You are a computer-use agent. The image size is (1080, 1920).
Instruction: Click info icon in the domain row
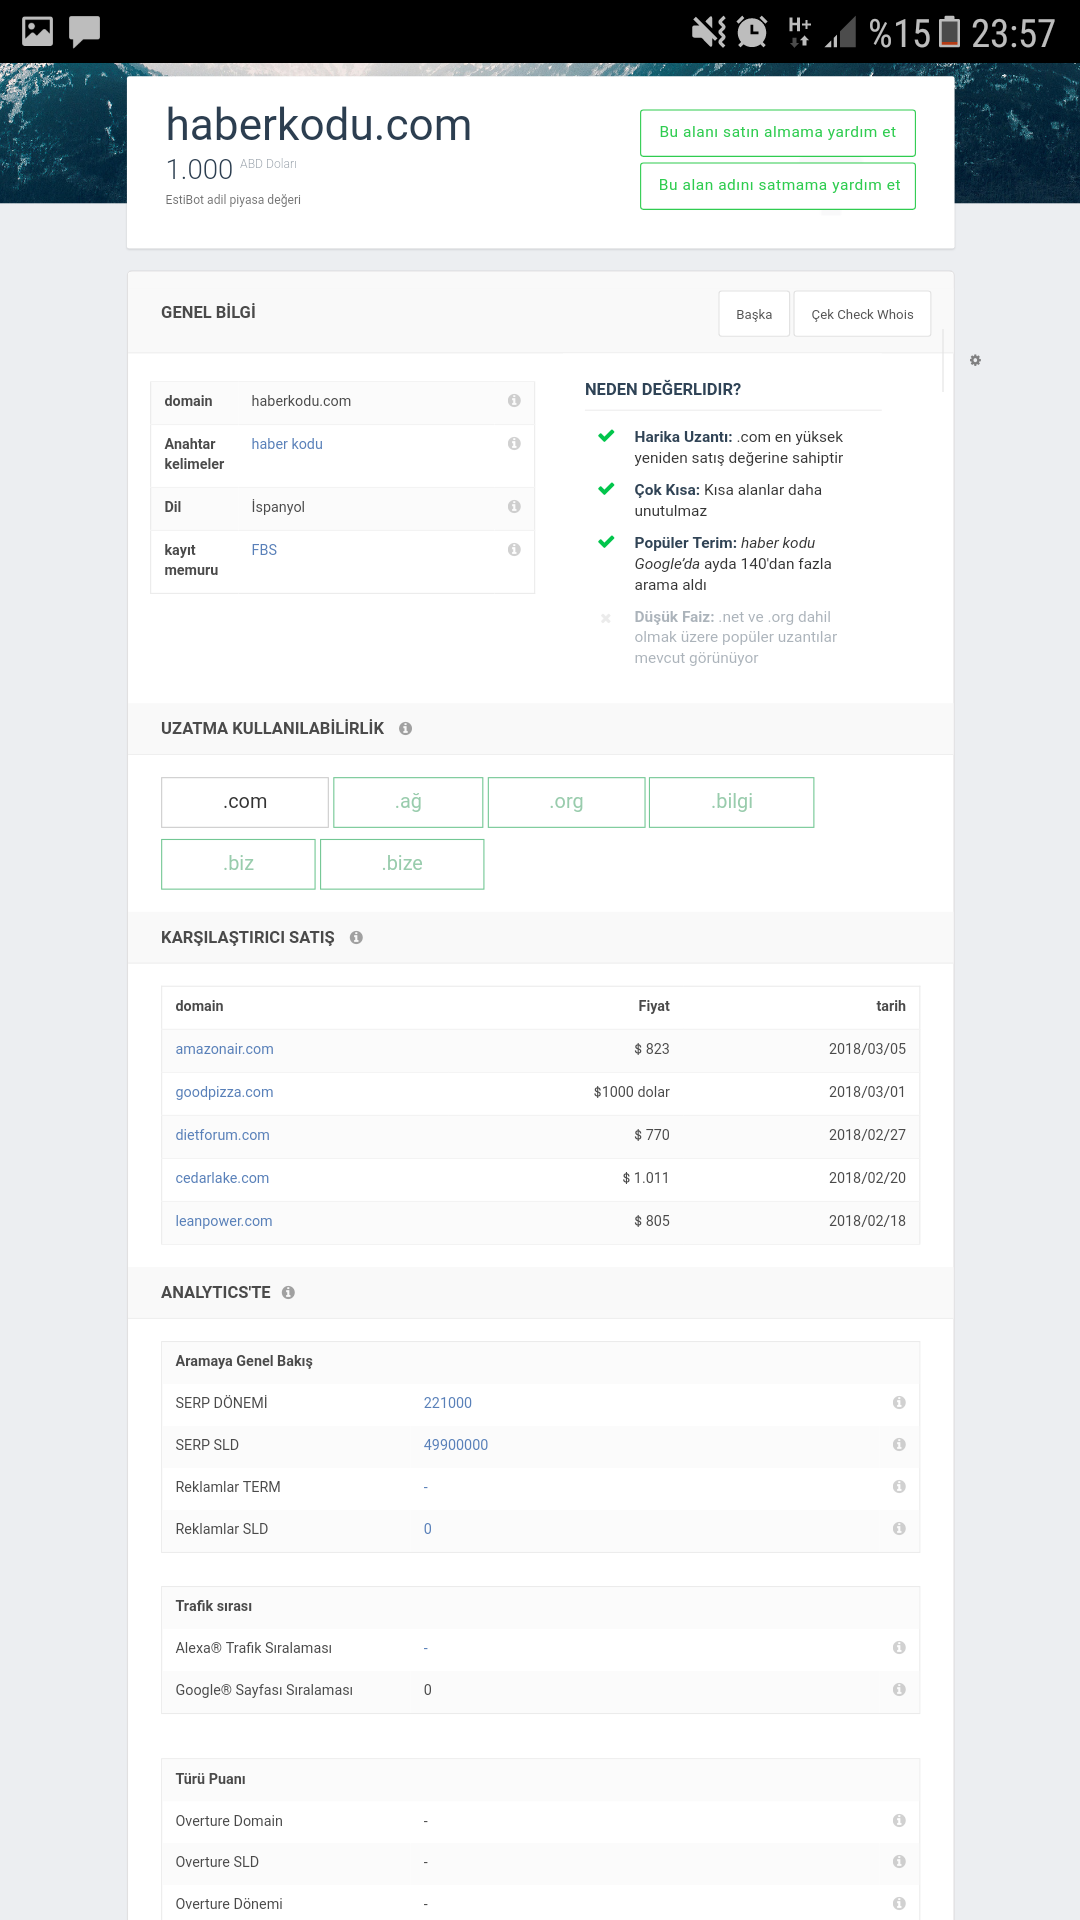514,401
